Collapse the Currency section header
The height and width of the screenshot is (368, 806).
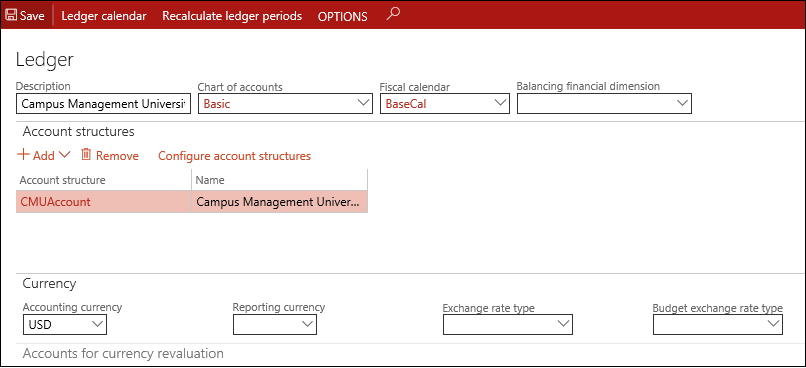coord(49,283)
